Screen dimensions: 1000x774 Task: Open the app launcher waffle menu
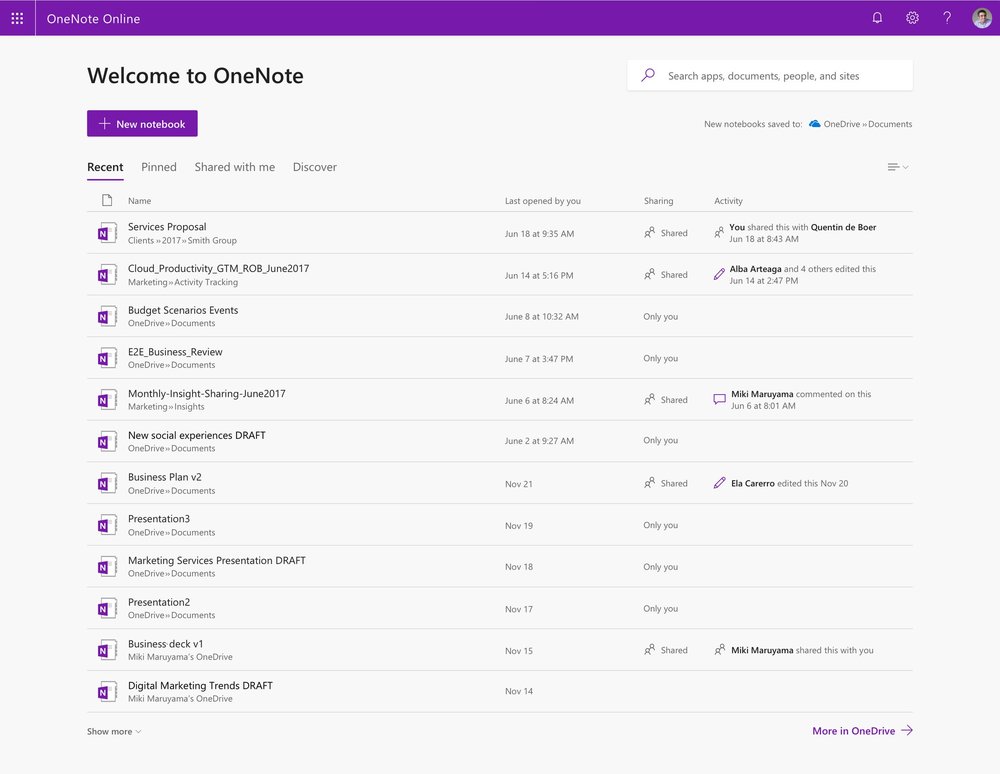[17, 18]
